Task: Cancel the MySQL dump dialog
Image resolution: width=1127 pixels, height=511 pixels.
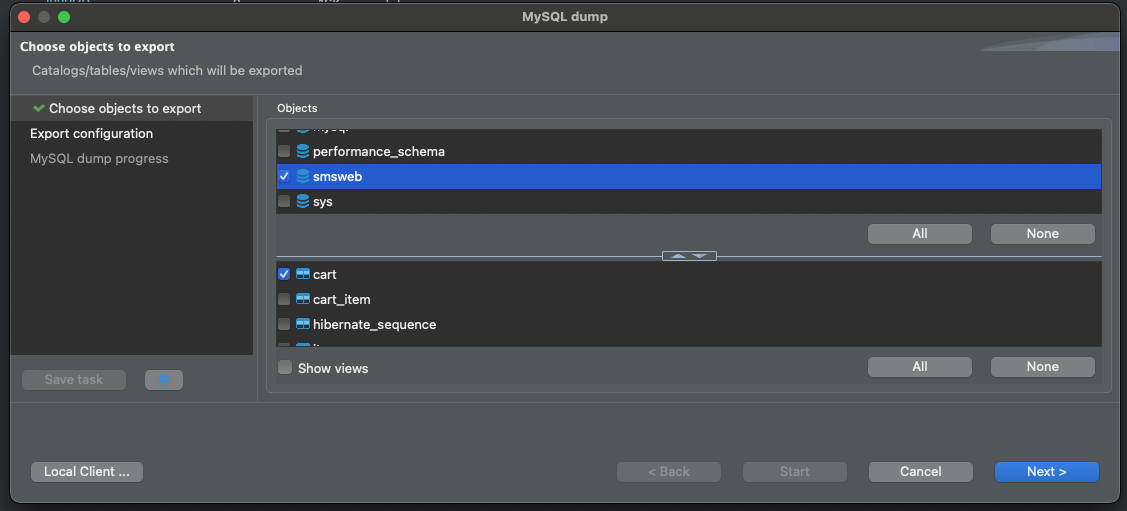Action: click(x=921, y=471)
